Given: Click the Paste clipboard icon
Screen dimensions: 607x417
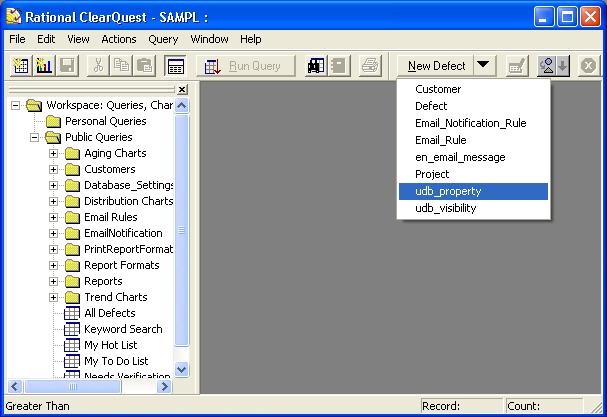Looking at the screenshot, I should 144,66.
